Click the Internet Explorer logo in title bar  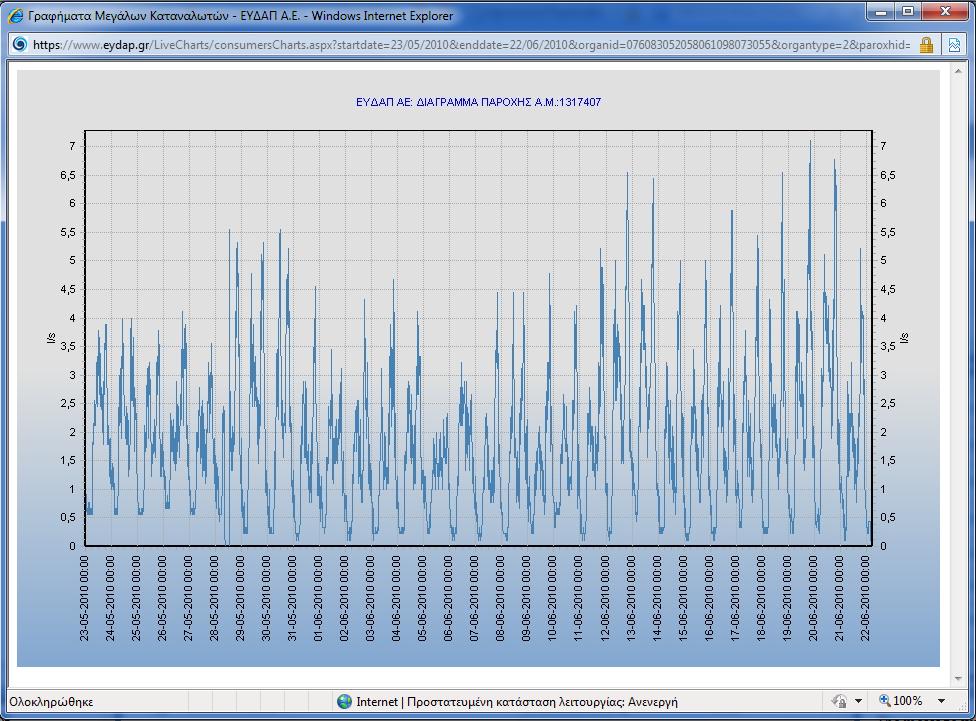16,16
